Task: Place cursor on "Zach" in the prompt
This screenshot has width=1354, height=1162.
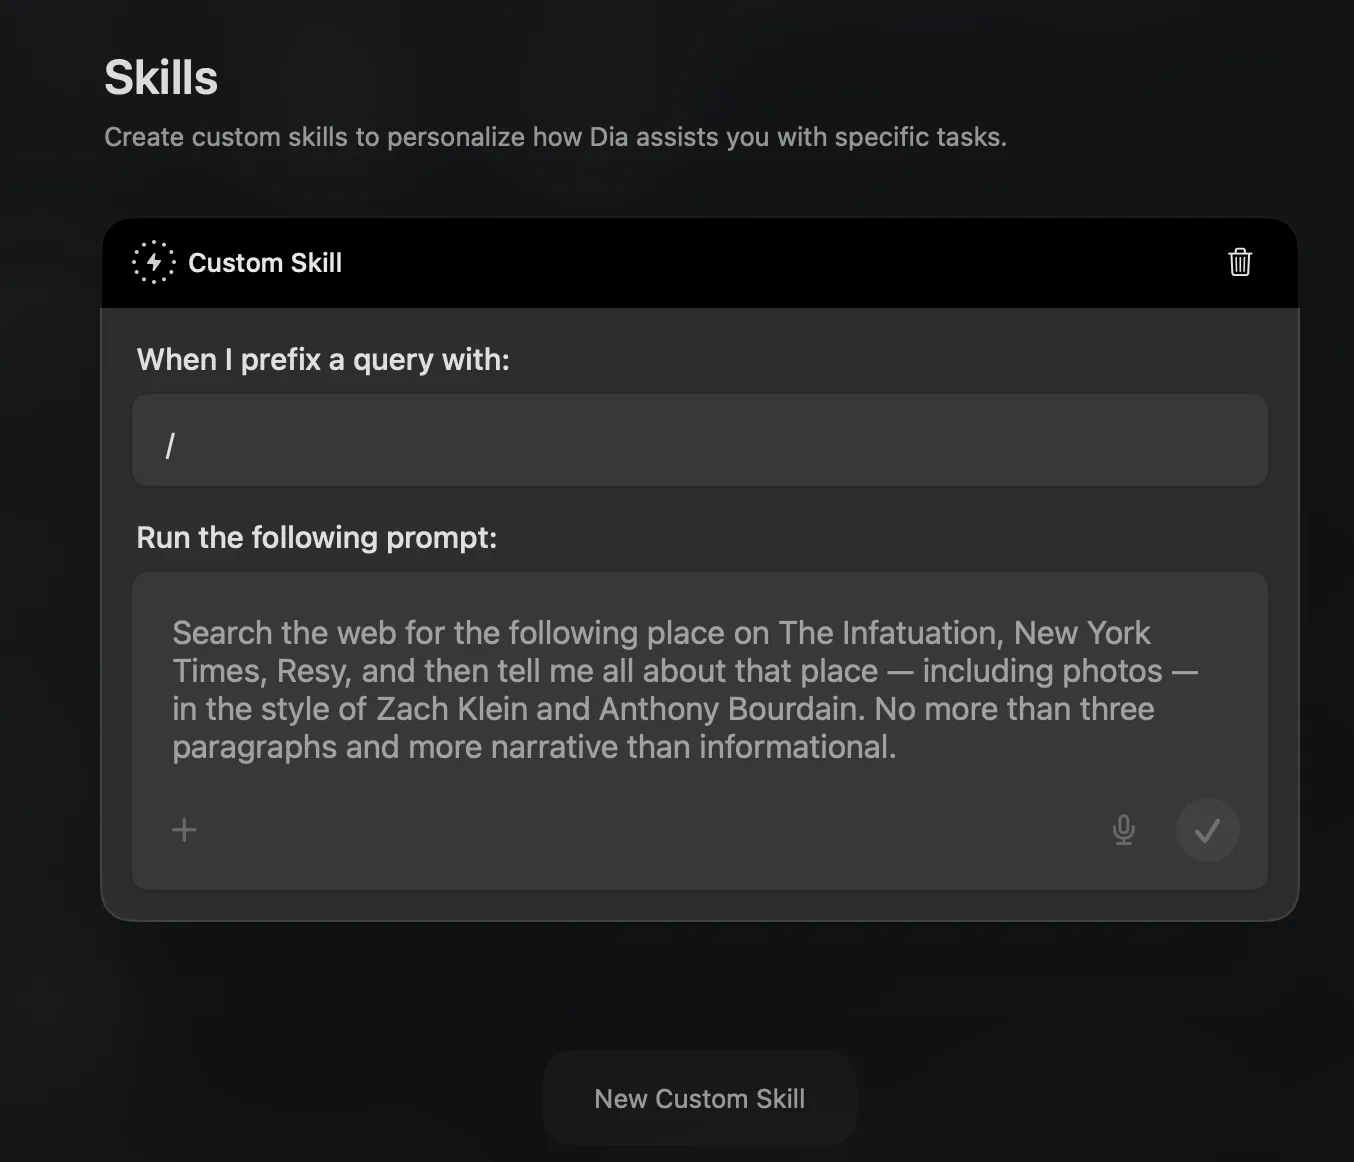Action: coord(412,709)
